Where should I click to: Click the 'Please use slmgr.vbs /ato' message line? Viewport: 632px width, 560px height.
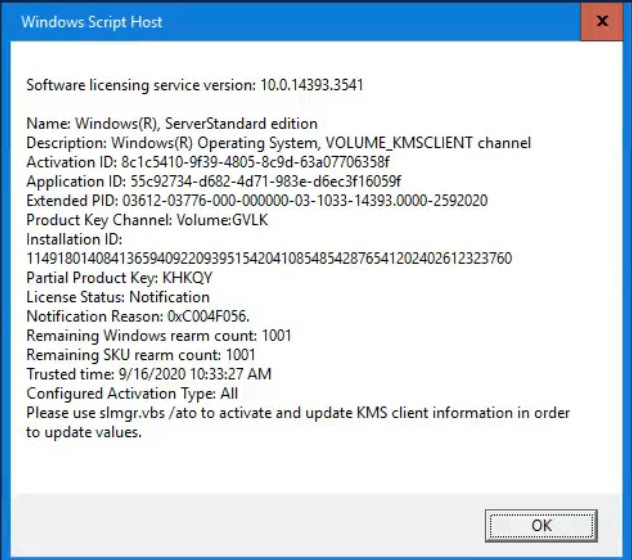pyautogui.click(x=298, y=413)
